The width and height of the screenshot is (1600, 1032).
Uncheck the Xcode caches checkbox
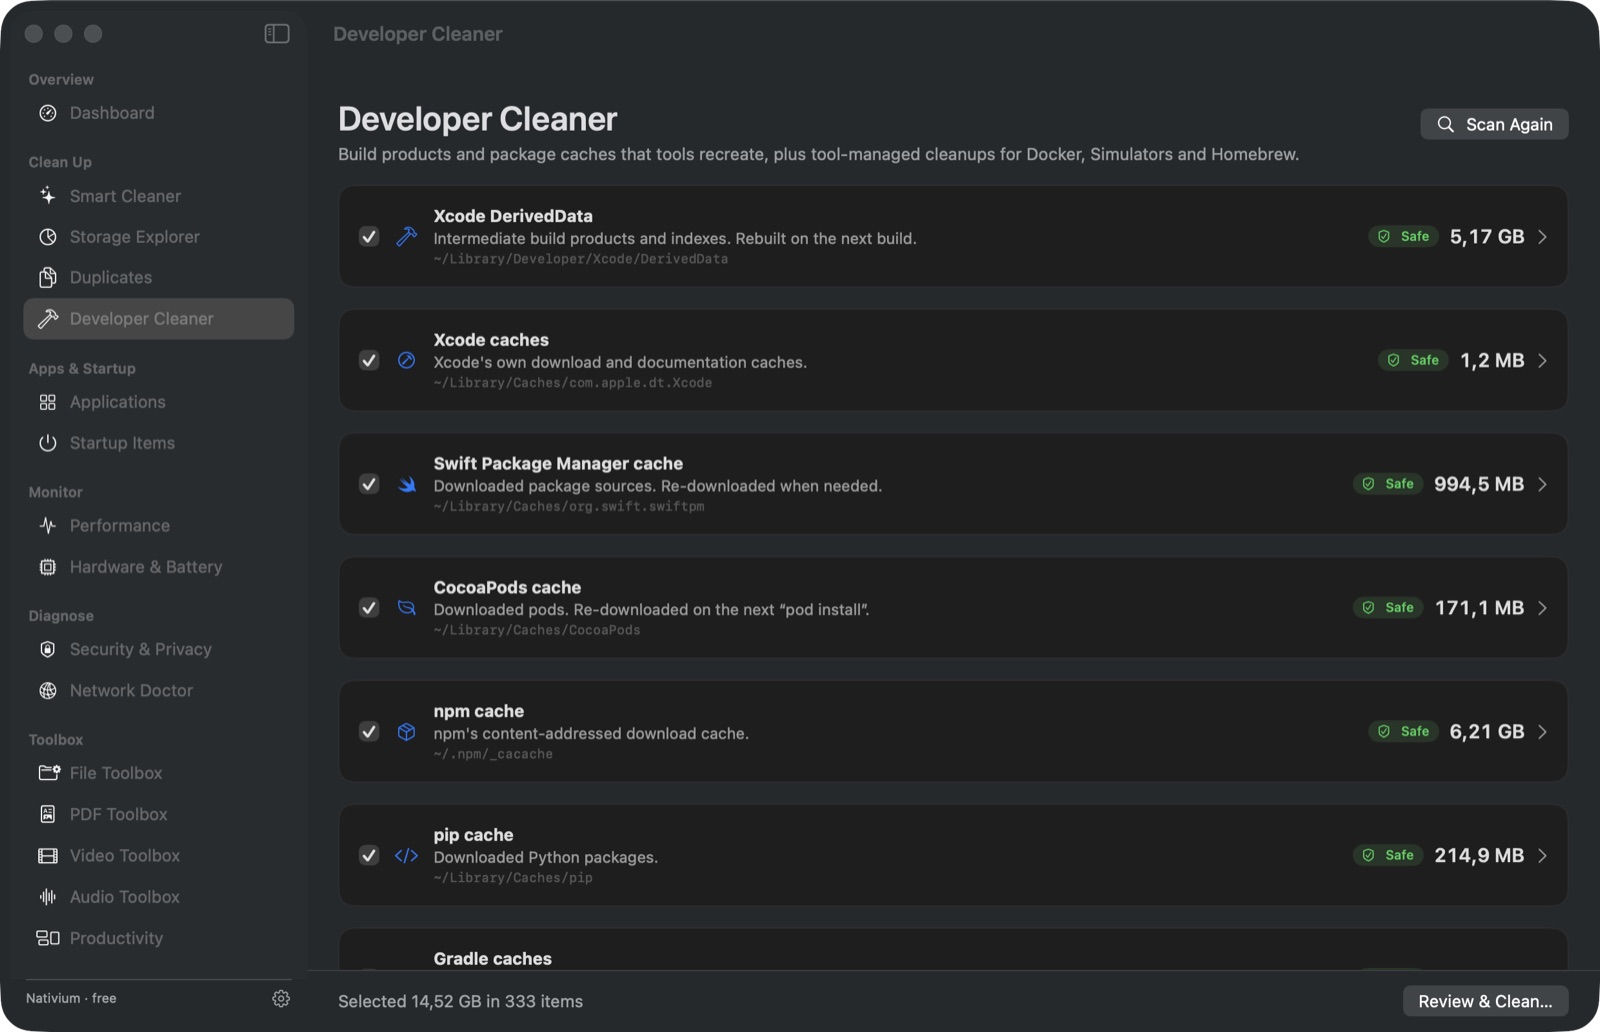point(369,360)
